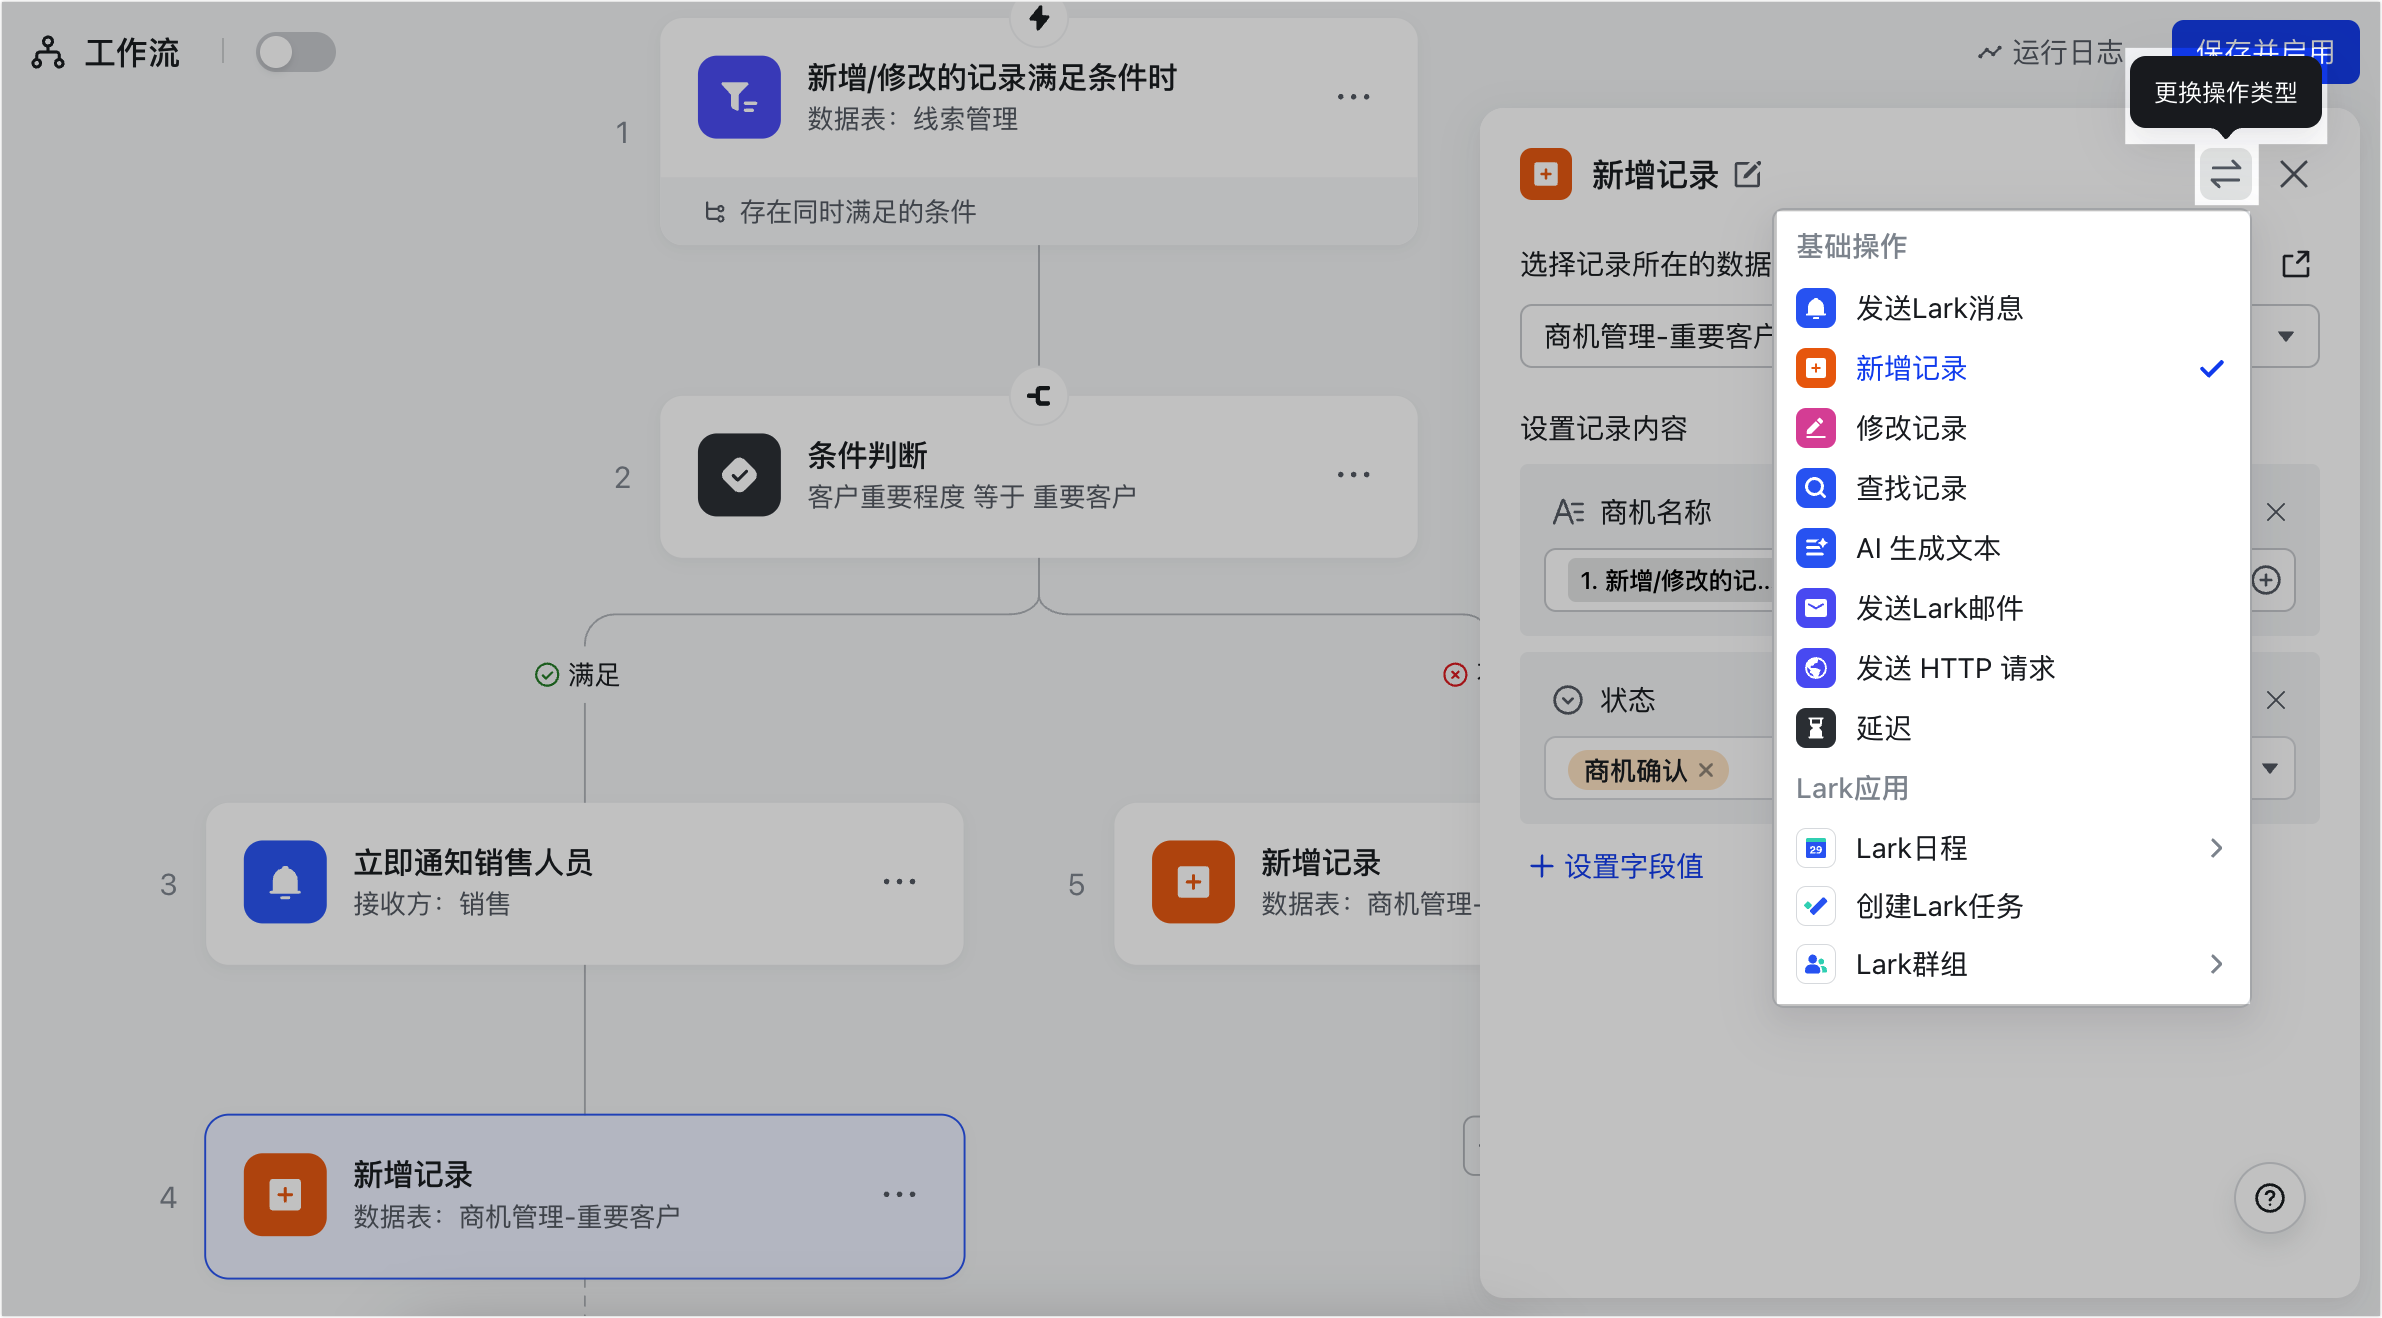The image size is (2382, 1318).
Task: Choose 修改记录 operation
Action: 2012,428
